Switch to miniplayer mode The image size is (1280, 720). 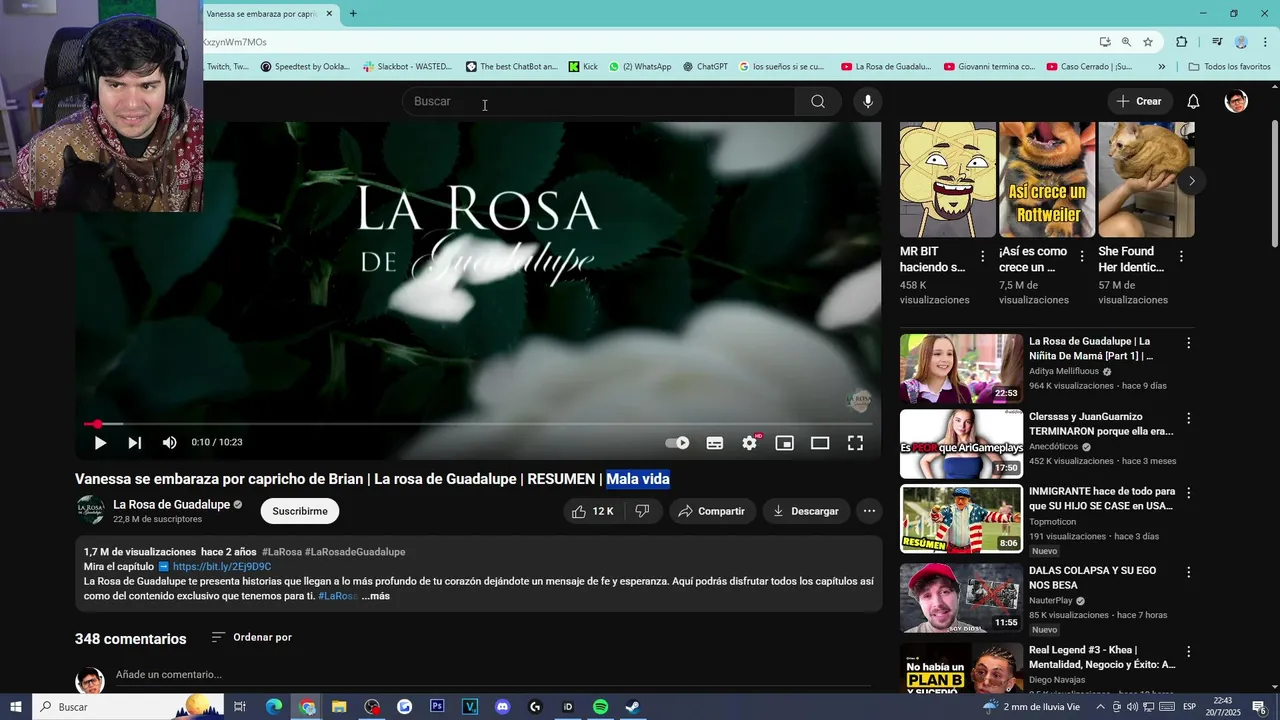click(x=785, y=443)
